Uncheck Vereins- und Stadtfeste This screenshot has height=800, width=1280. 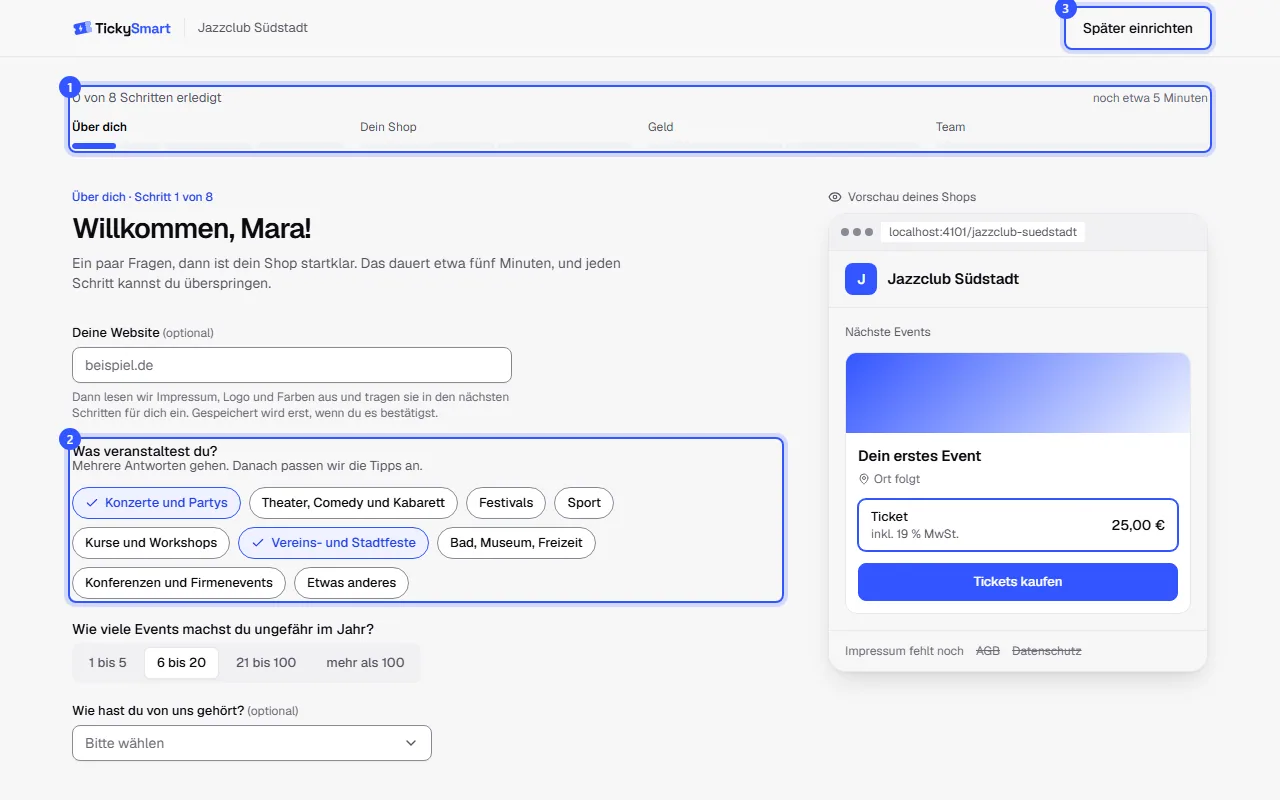coord(333,543)
